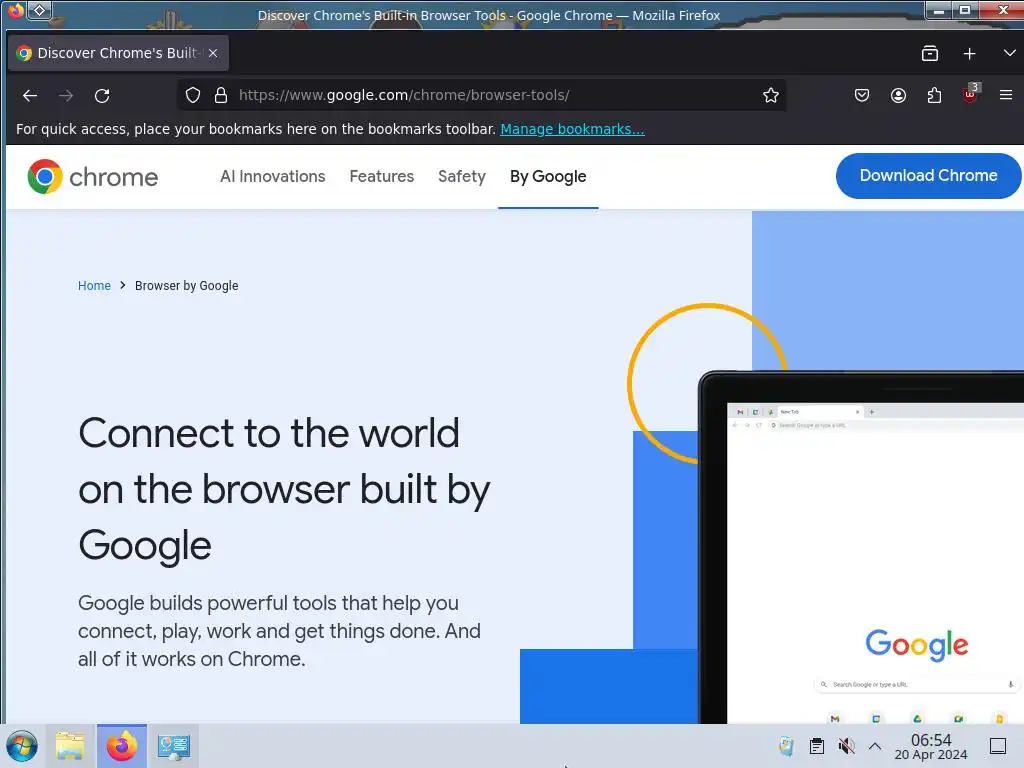1024x768 pixels.
Task: Expand hidden tray icons chevron
Action: tap(874, 746)
